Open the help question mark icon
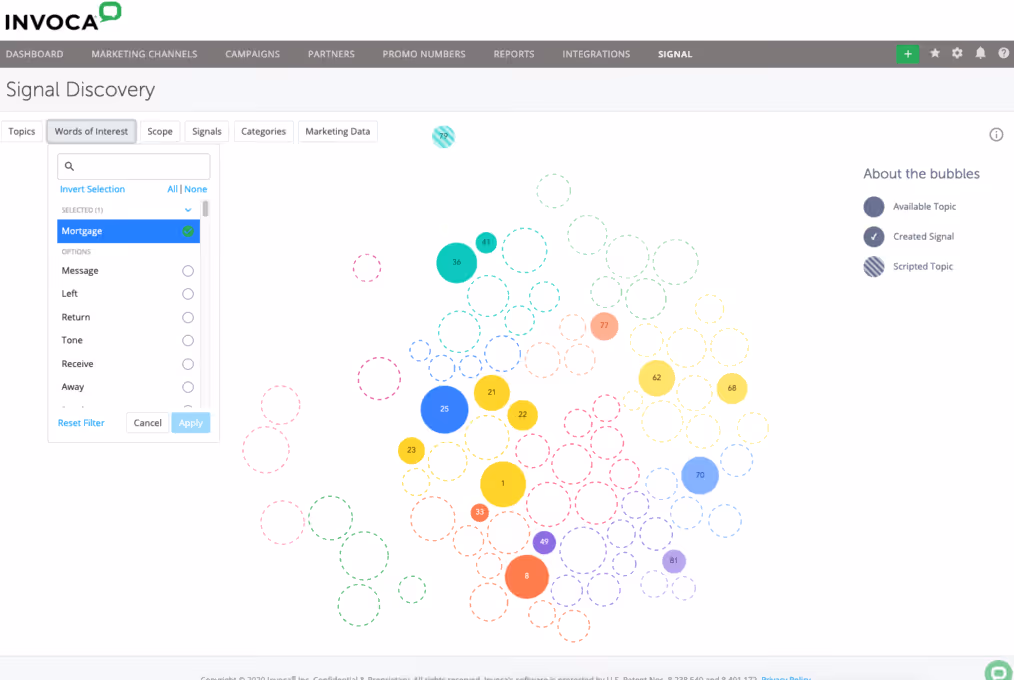This screenshot has width=1014, height=680. click(1003, 54)
